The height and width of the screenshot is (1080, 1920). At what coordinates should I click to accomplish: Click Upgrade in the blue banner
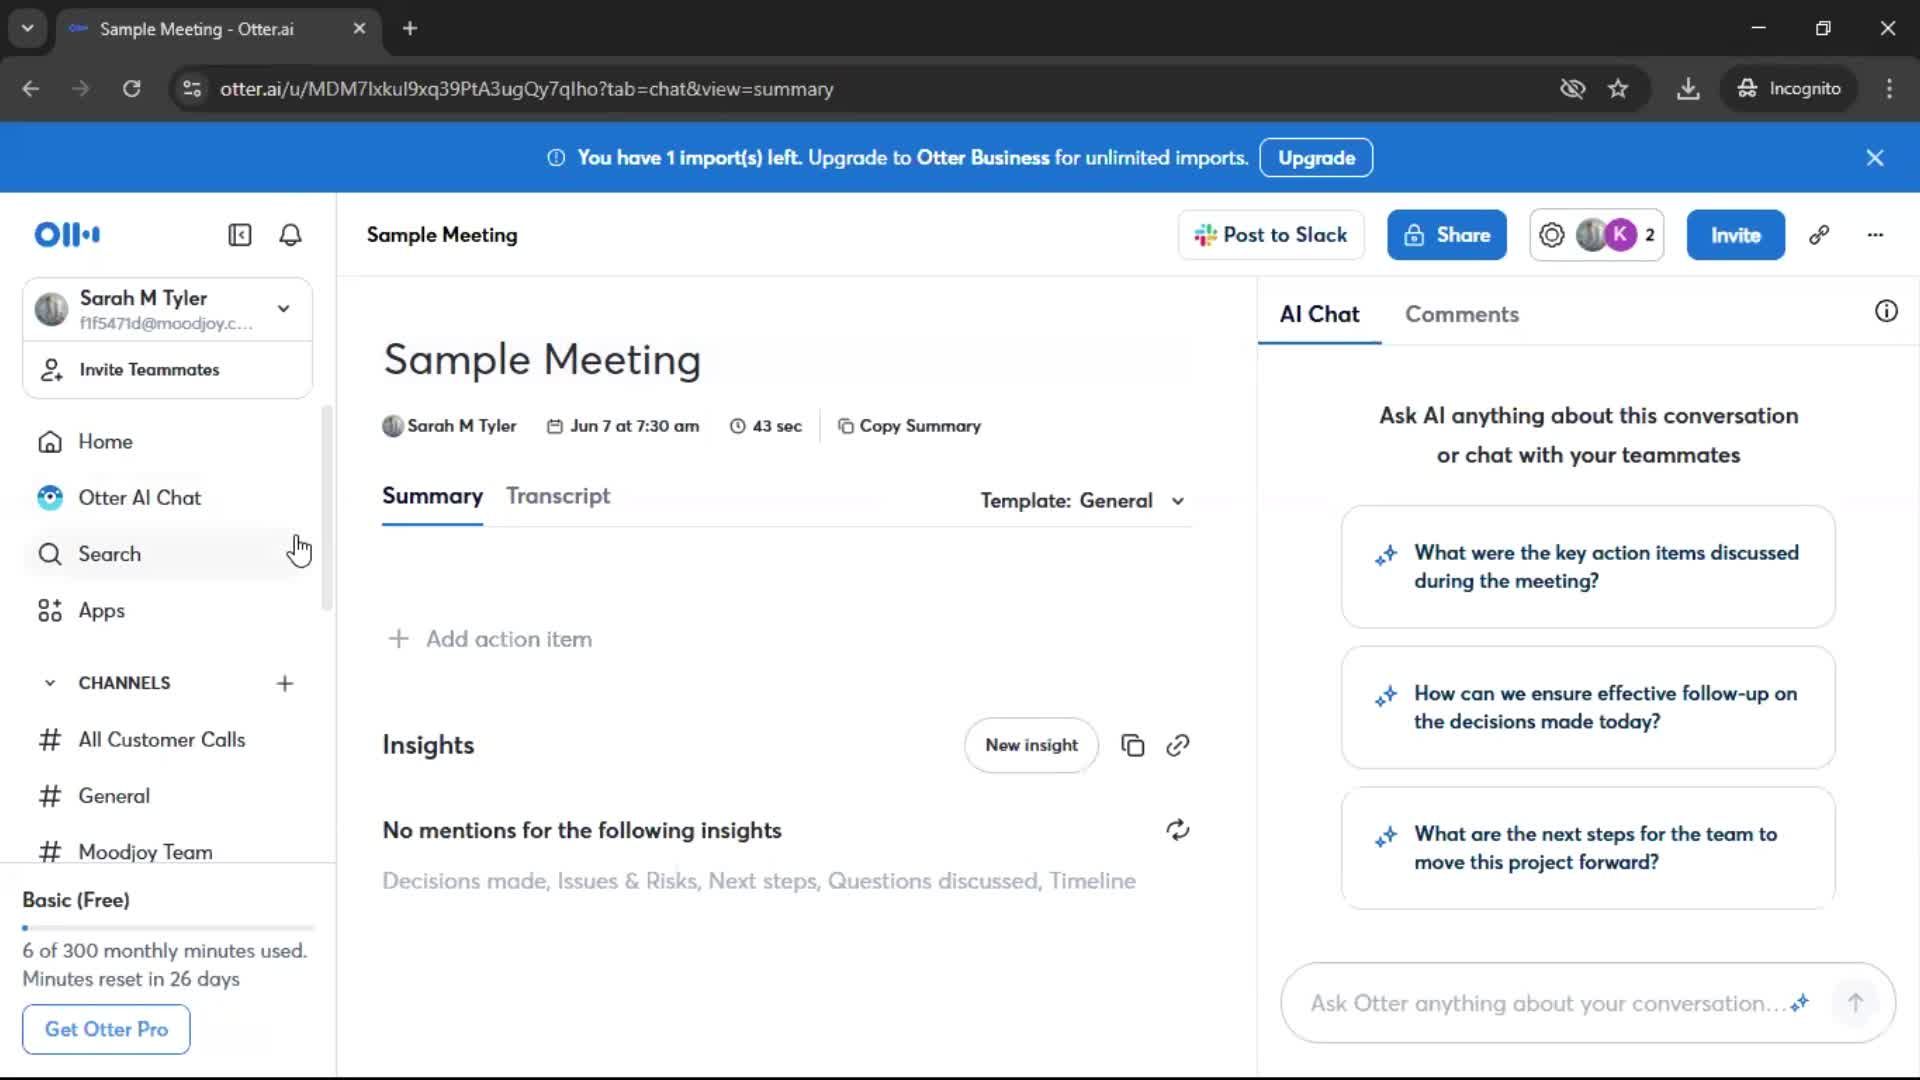1316,158
